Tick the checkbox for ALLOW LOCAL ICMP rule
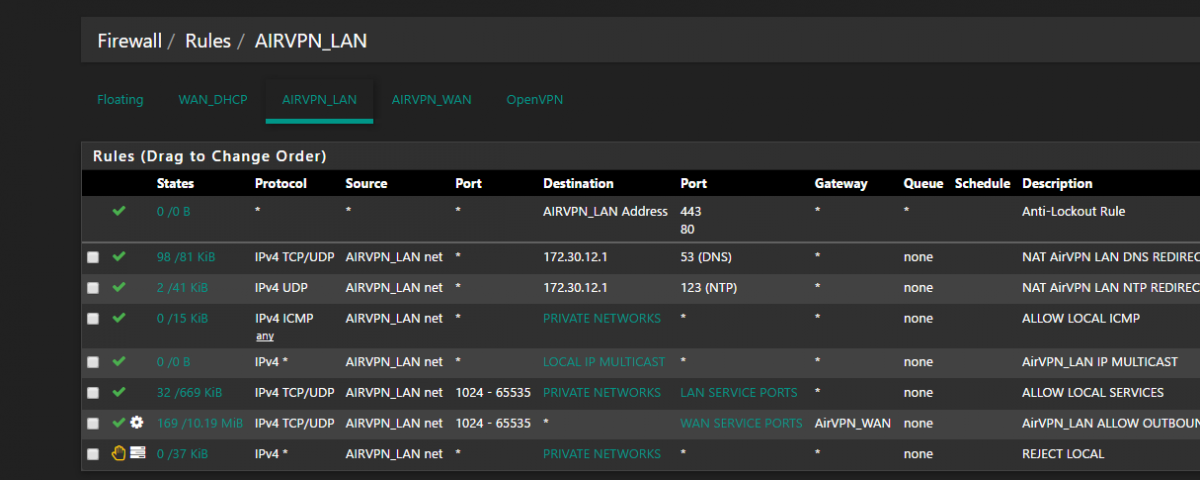This screenshot has width=1200, height=480. pos(93,319)
